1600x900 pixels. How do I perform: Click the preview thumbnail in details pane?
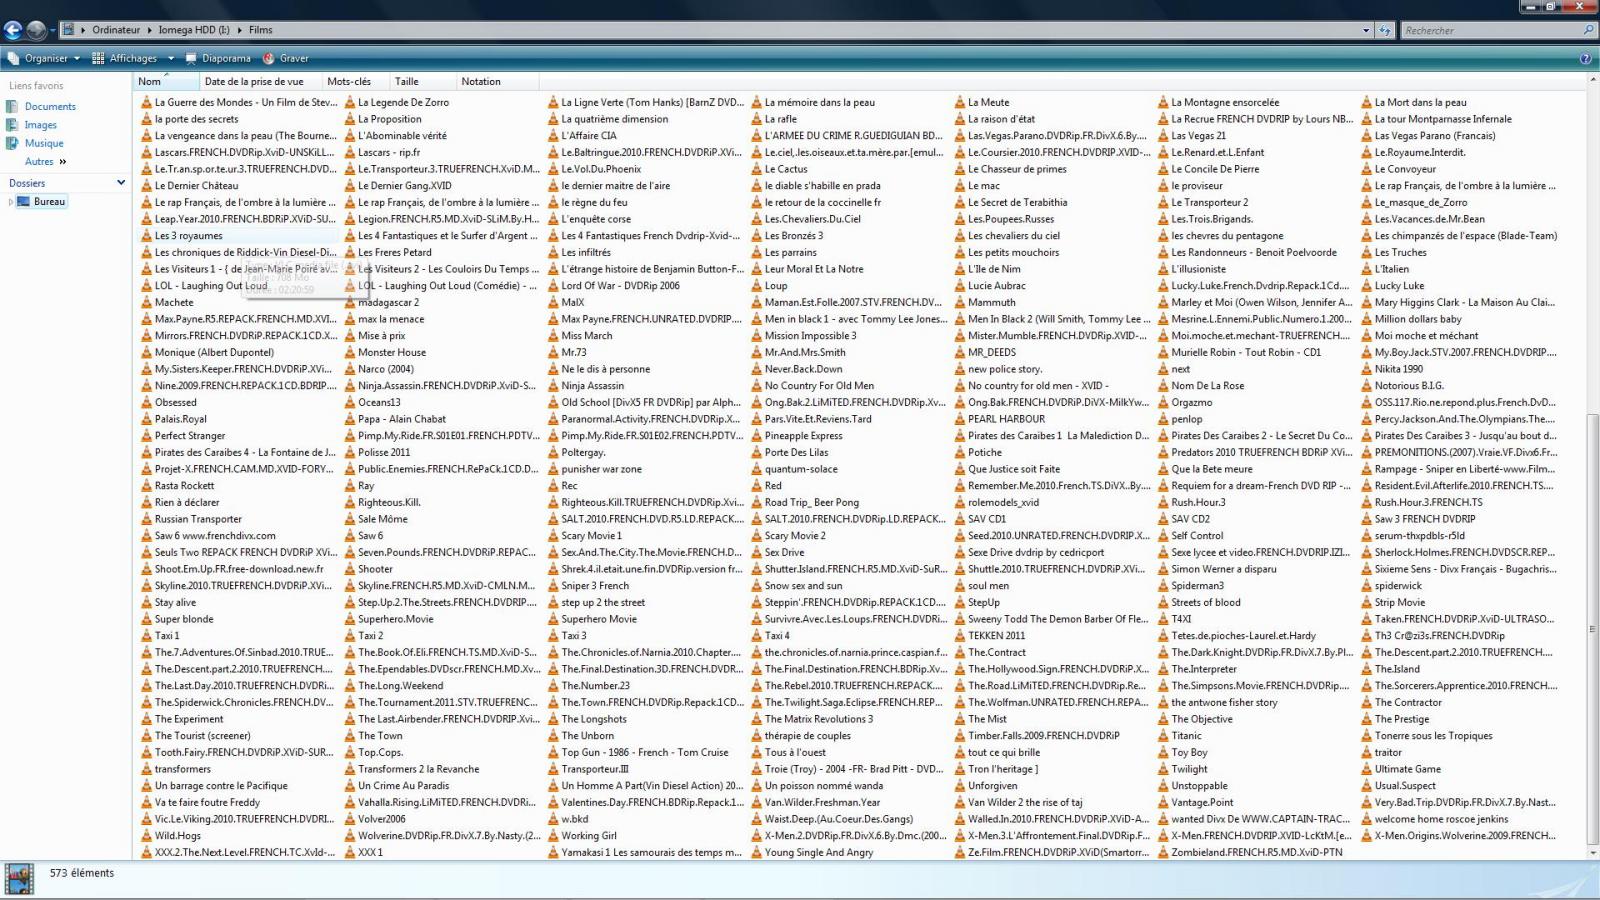click(19, 878)
